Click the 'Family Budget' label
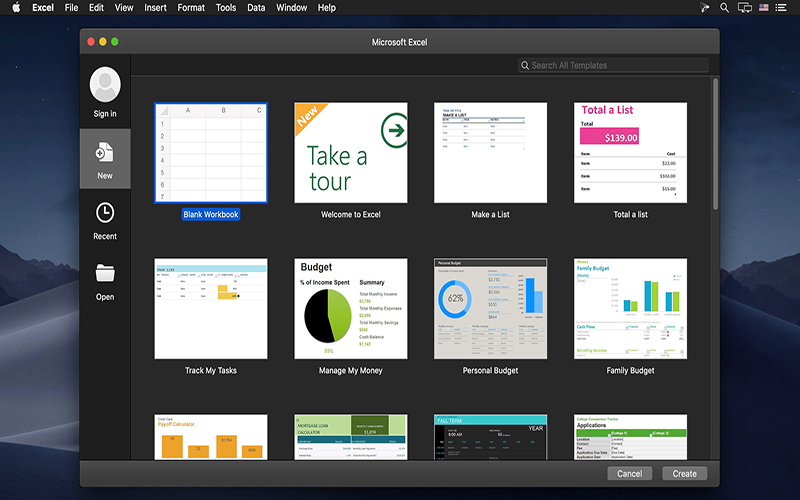The width and height of the screenshot is (800, 500). [630, 370]
